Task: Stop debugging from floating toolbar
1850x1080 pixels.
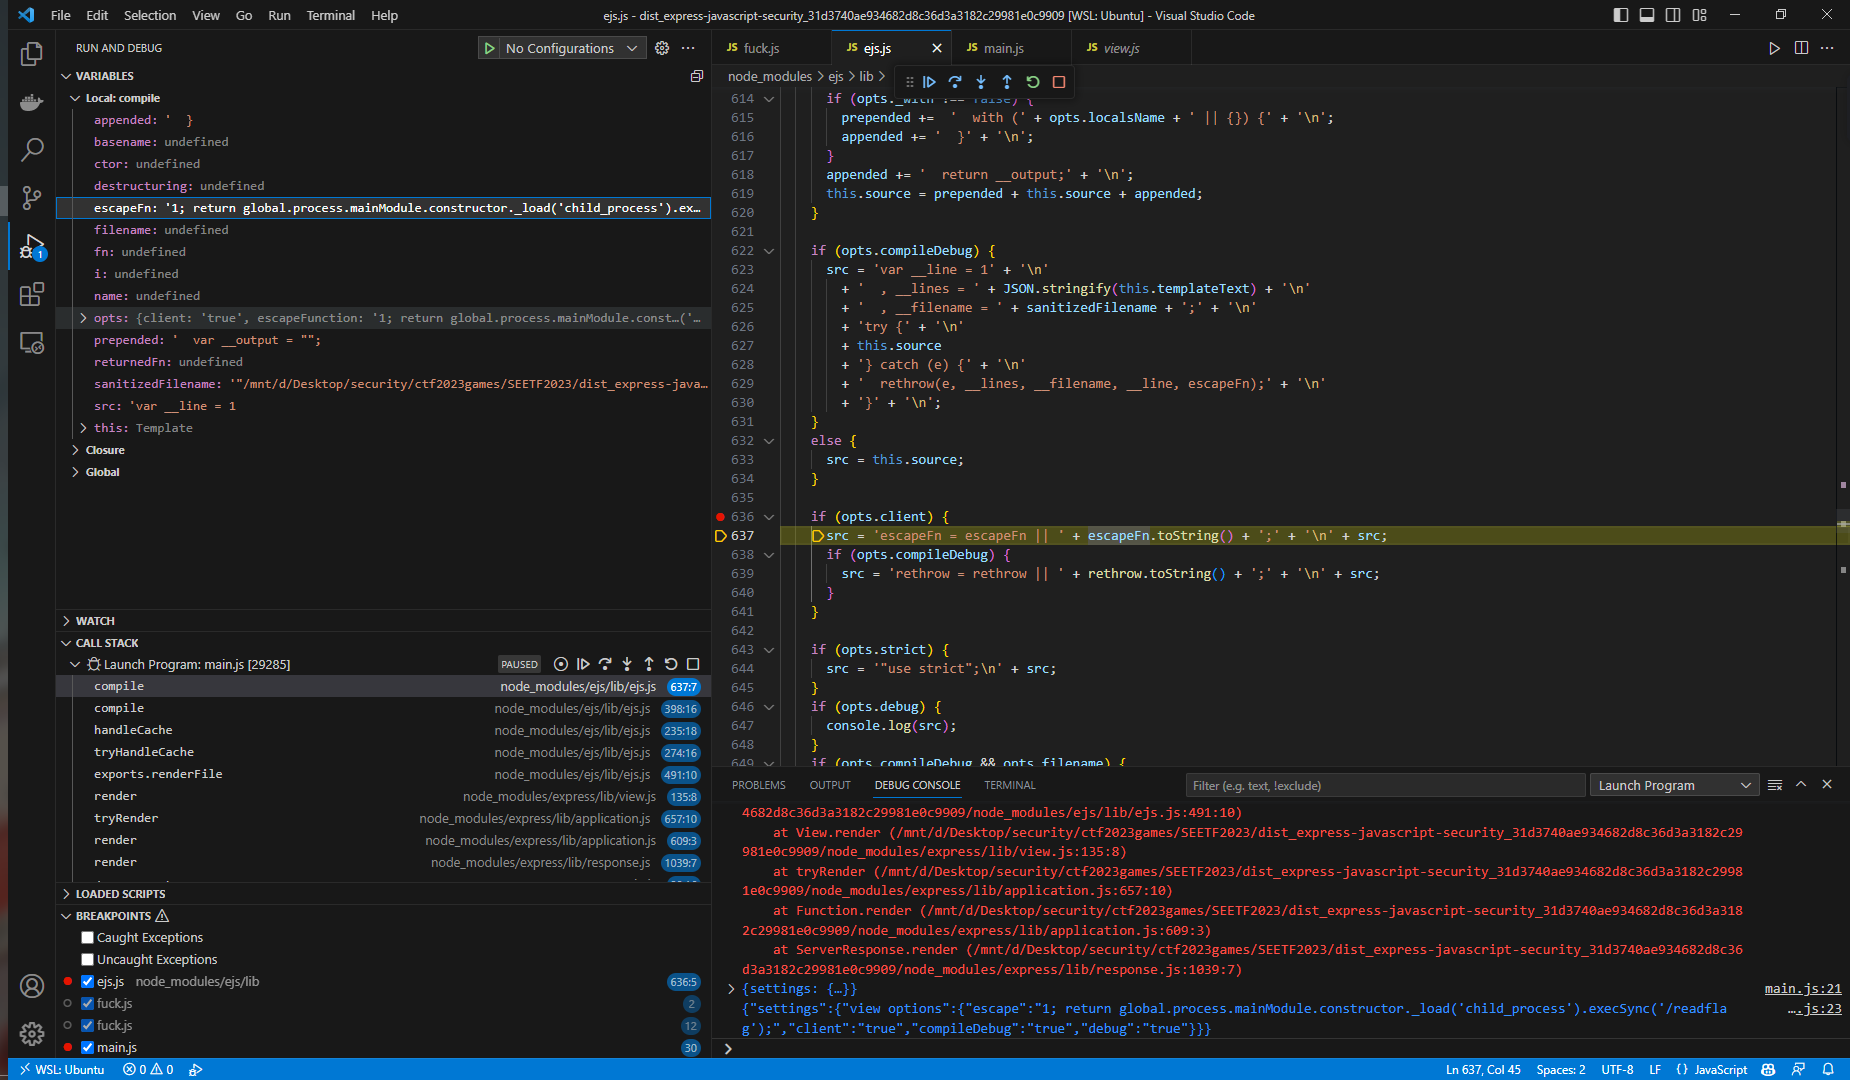Action: pyautogui.click(x=1059, y=82)
